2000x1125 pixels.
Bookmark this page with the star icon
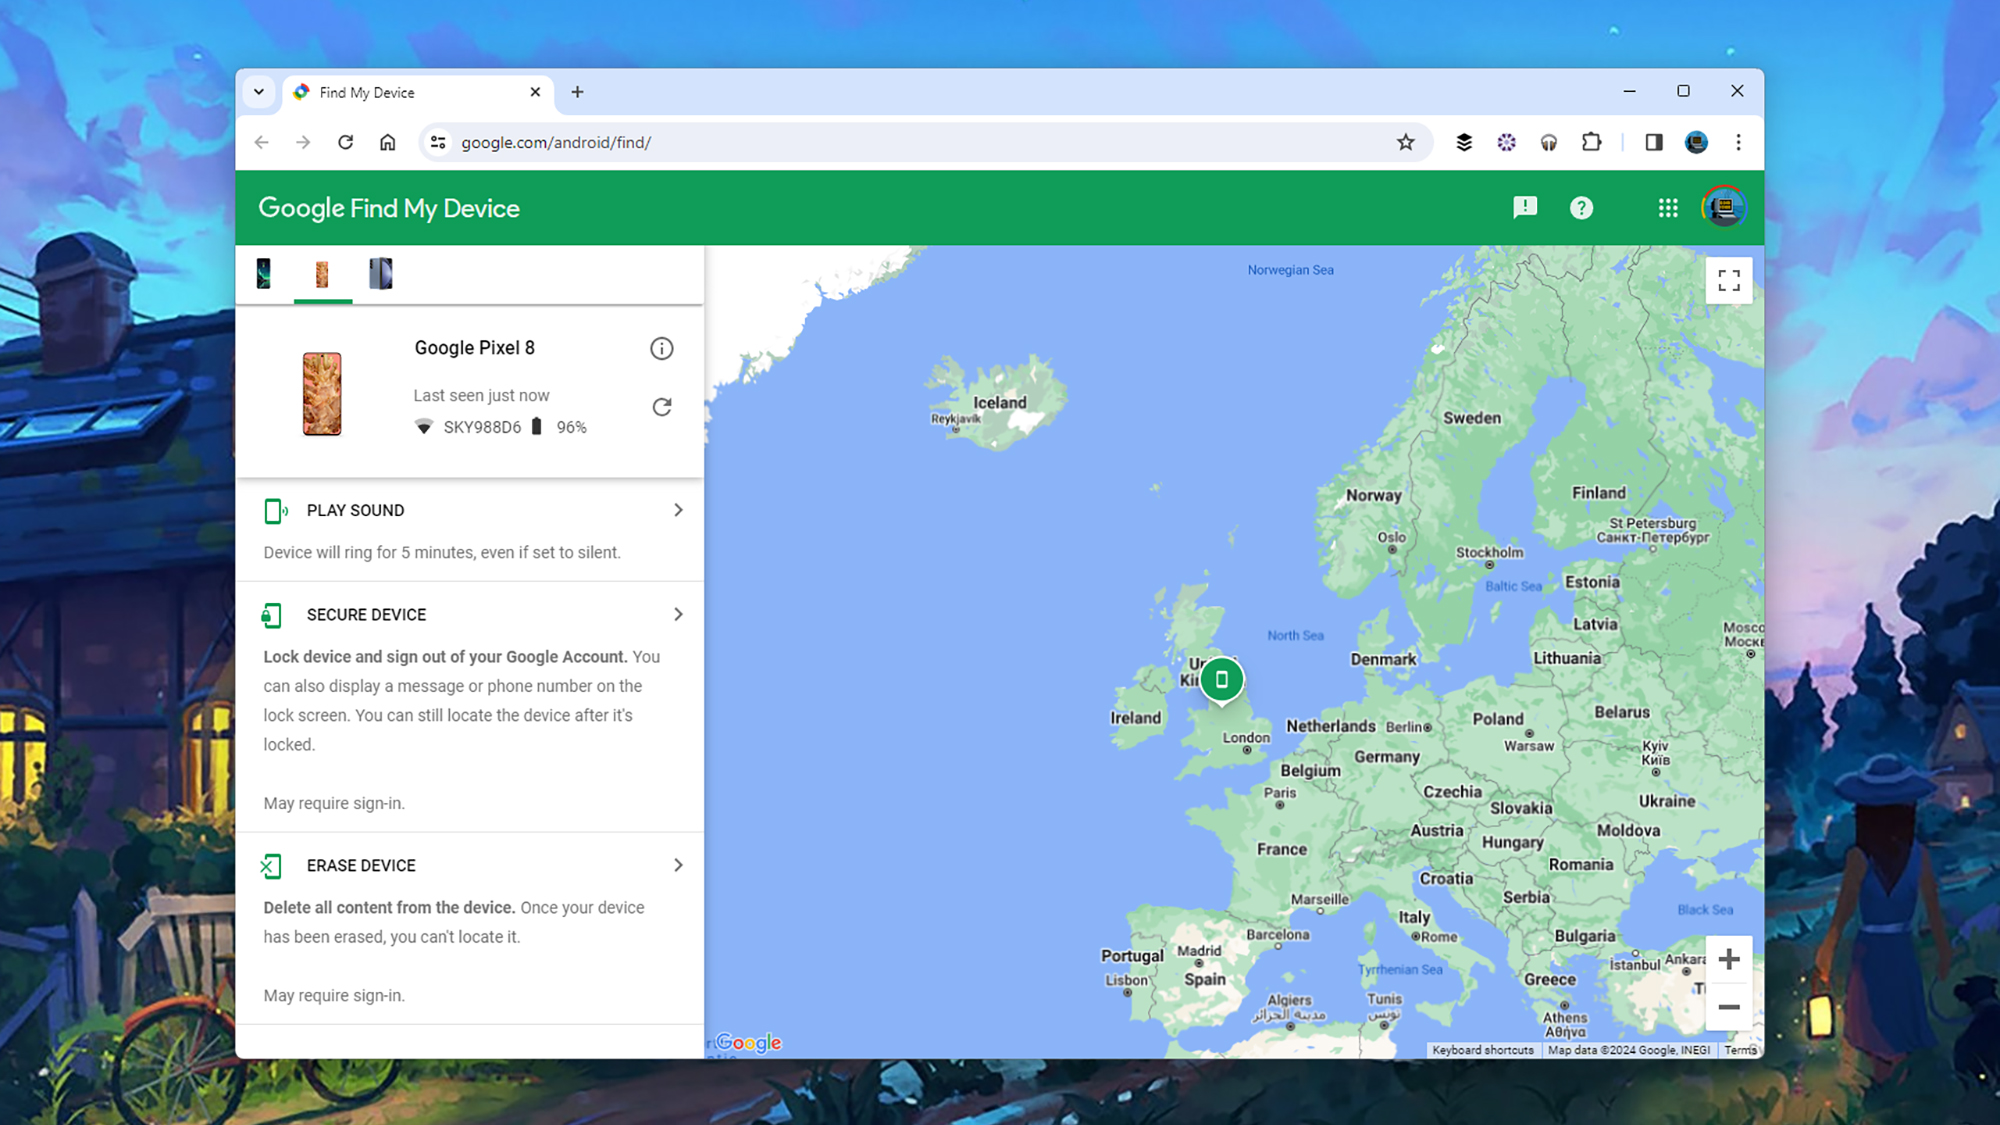tap(1405, 142)
